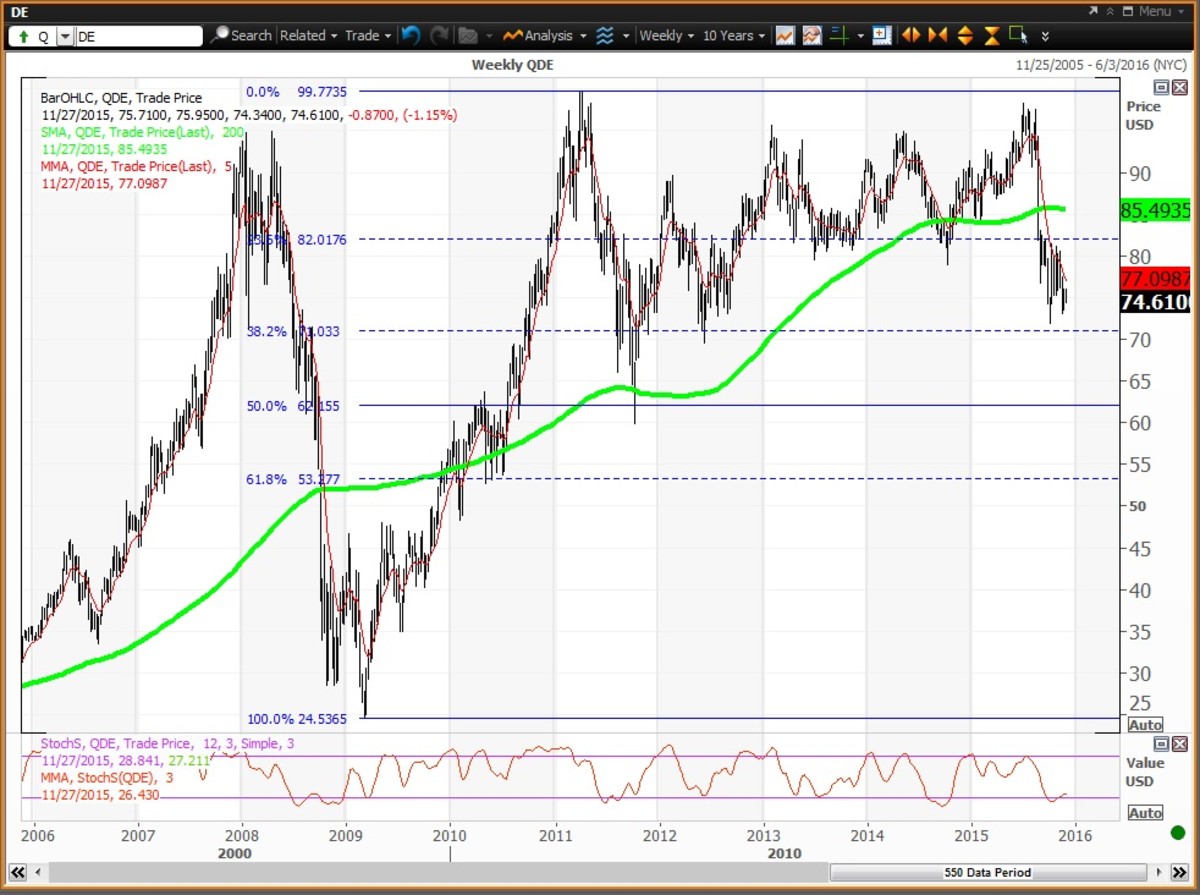Viewport: 1200px width, 895px height.
Task: Click the magnifier Search icon
Action: [x=220, y=35]
